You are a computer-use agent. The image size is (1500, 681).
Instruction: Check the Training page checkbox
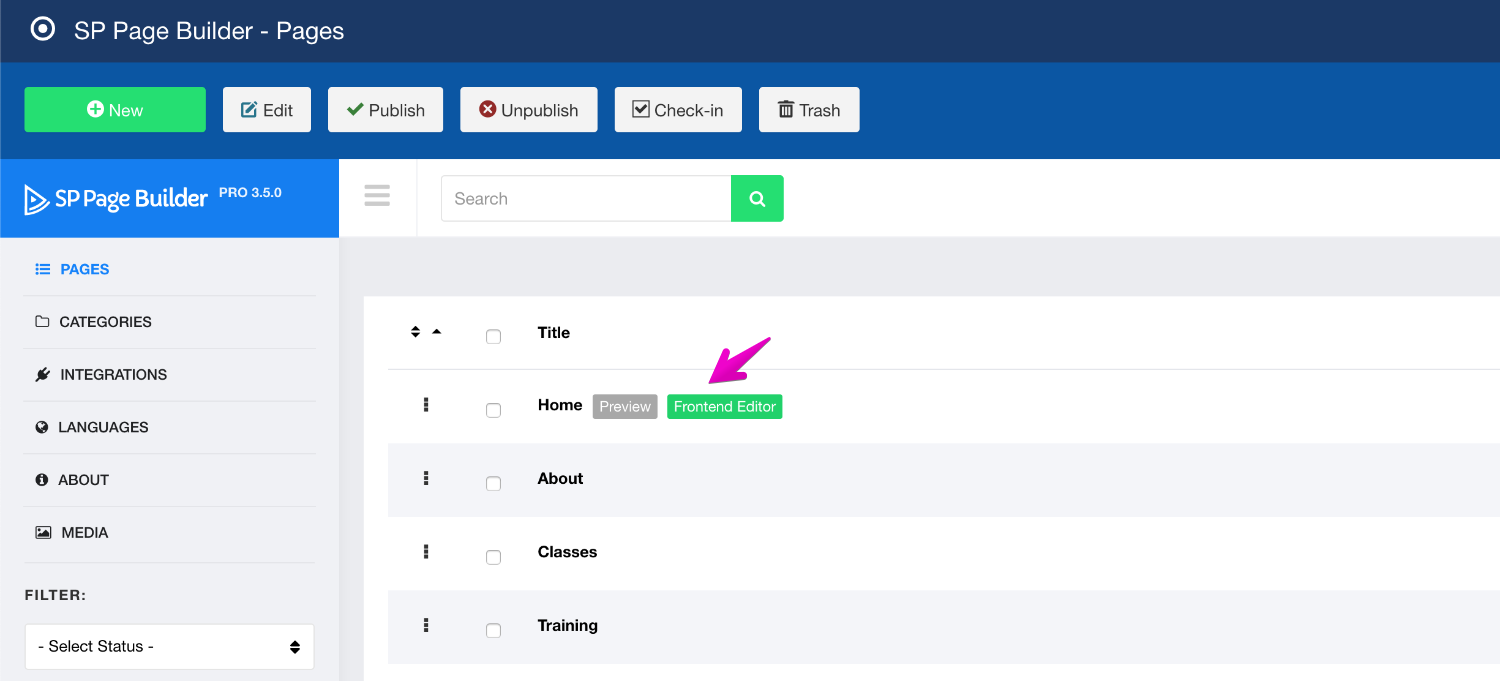(x=493, y=631)
